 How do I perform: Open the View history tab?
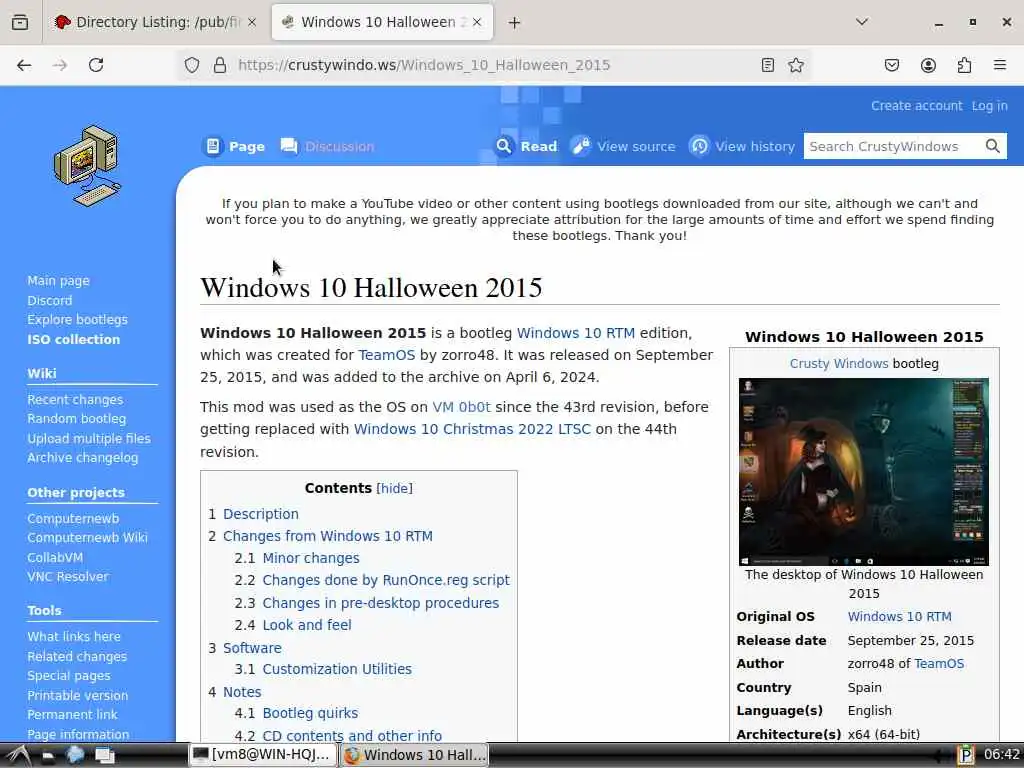click(743, 146)
